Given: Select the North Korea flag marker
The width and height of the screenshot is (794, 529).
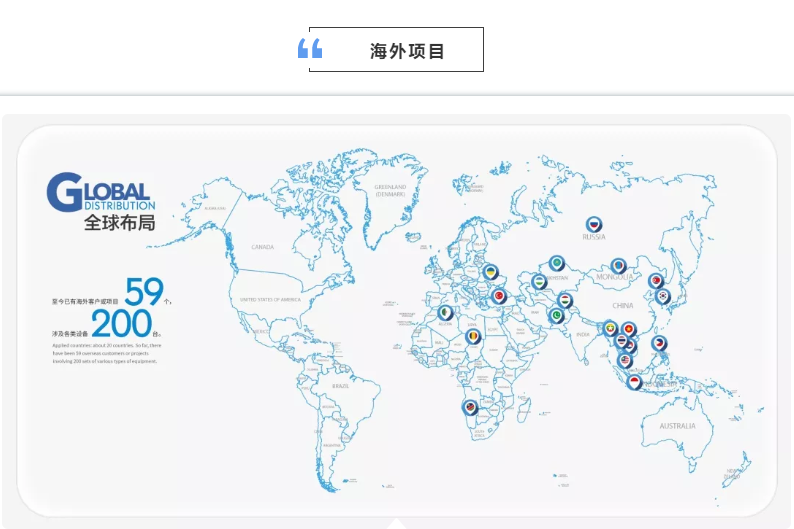Looking at the screenshot, I should click(656, 281).
